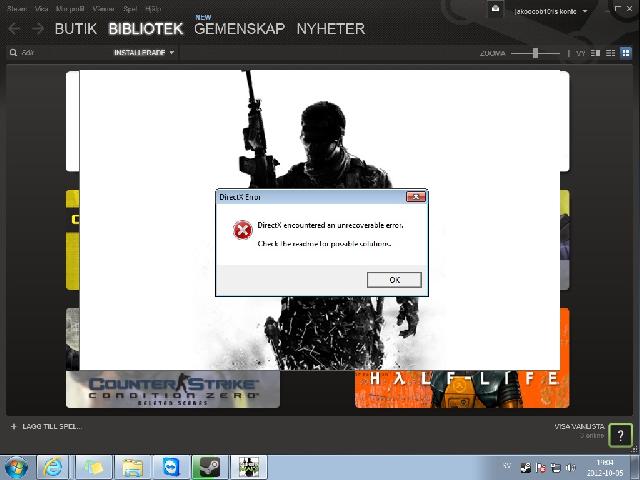Screen dimensions: 640x480
Task: Click OK in the DirectX Error dialog
Action: coord(394,280)
